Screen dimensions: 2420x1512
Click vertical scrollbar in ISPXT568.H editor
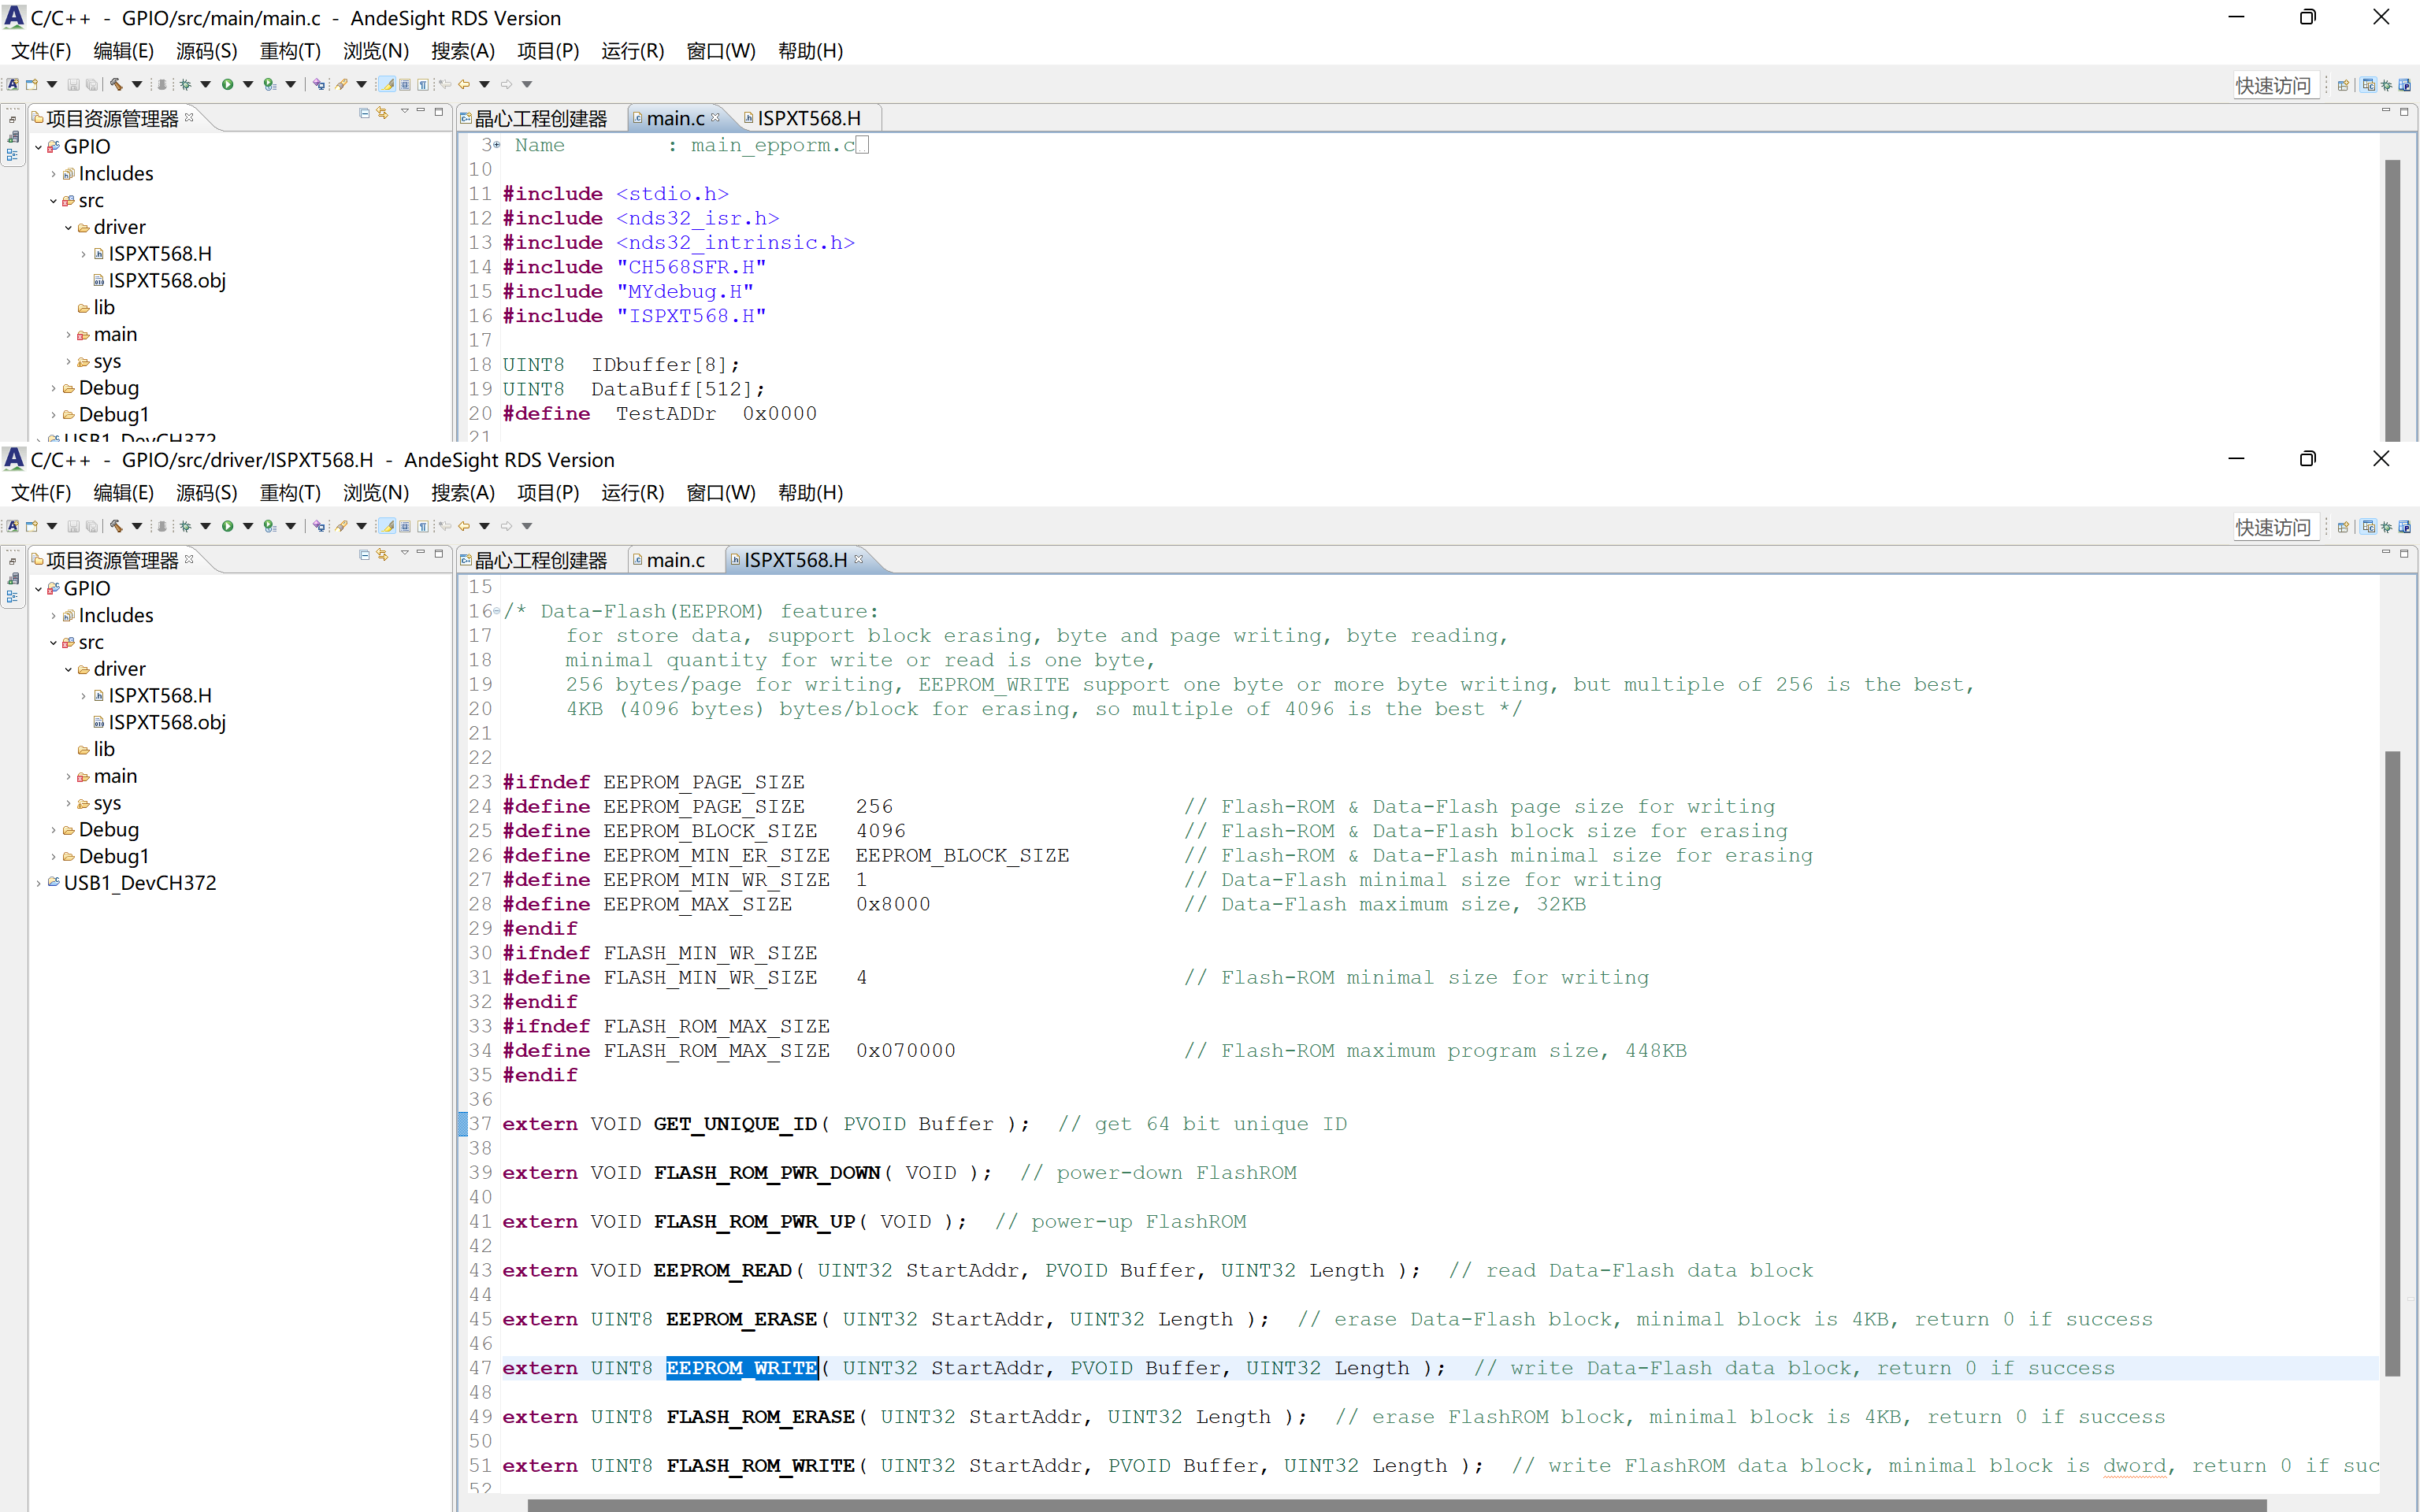tap(2392, 1062)
